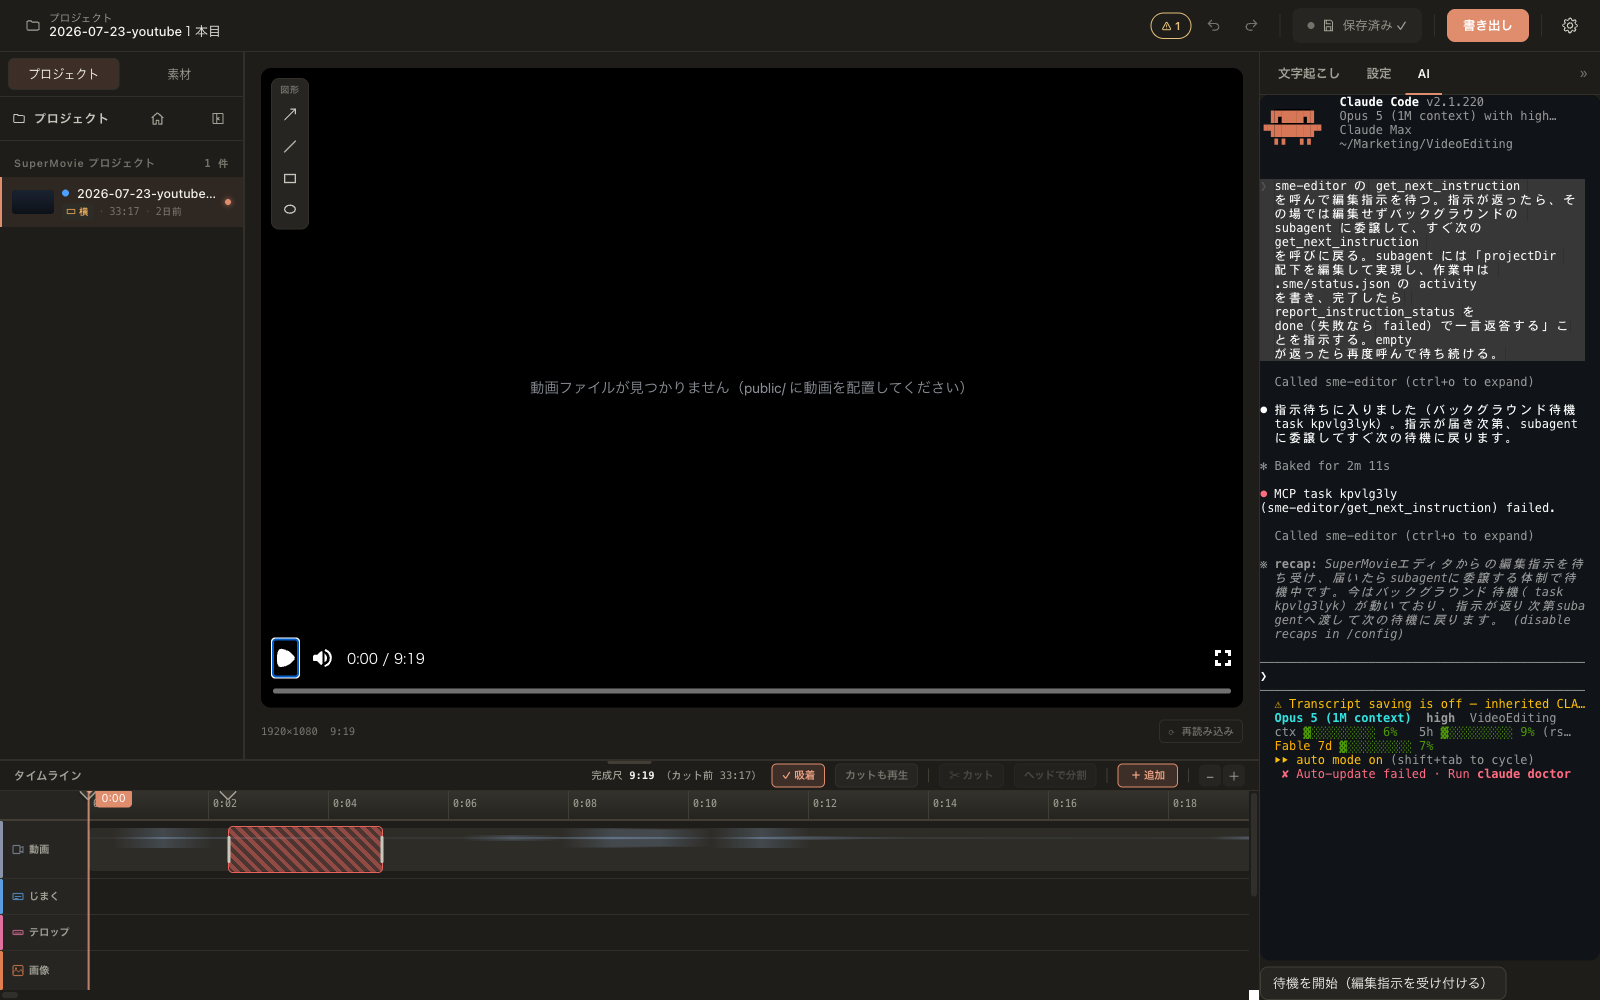The height and width of the screenshot is (1000, 1600).
Task: Click the undo arrow icon
Action: click(1214, 26)
